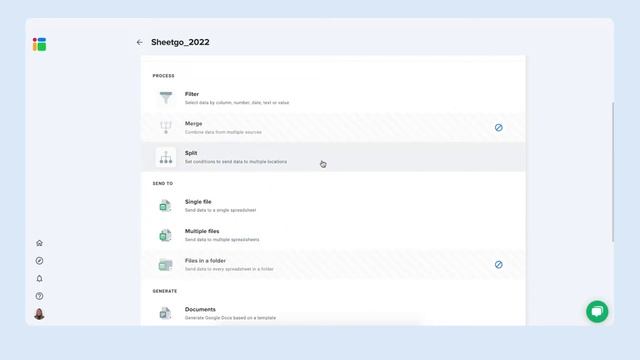Select the Merge option
640x360 pixels.
pyautogui.click(x=333, y=128)
